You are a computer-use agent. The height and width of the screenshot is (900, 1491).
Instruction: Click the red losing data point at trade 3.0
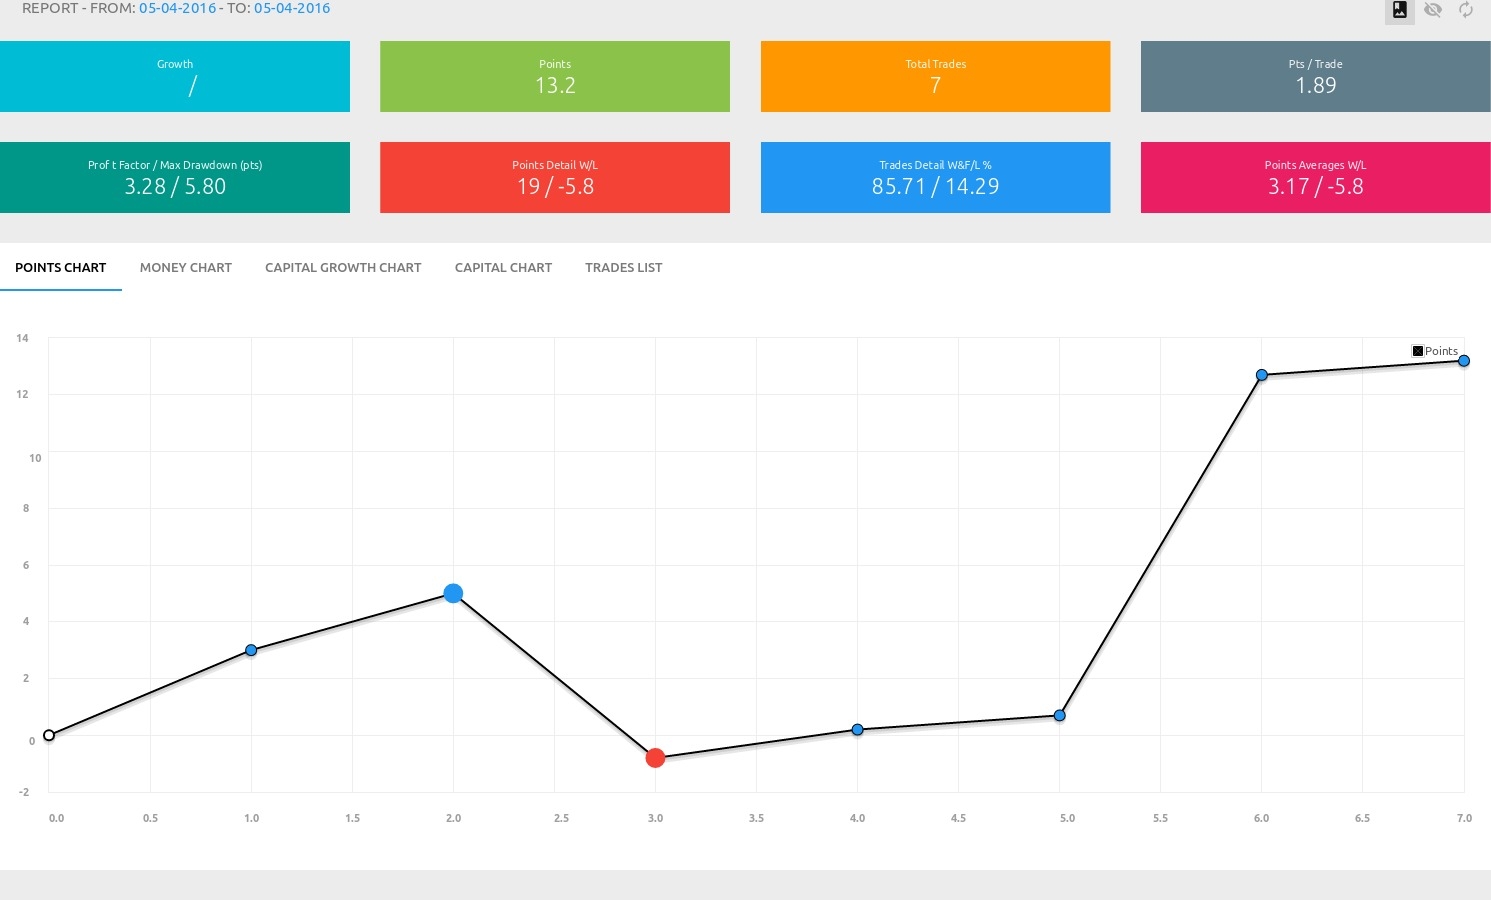pyautogui.click(x=655, y=758)
